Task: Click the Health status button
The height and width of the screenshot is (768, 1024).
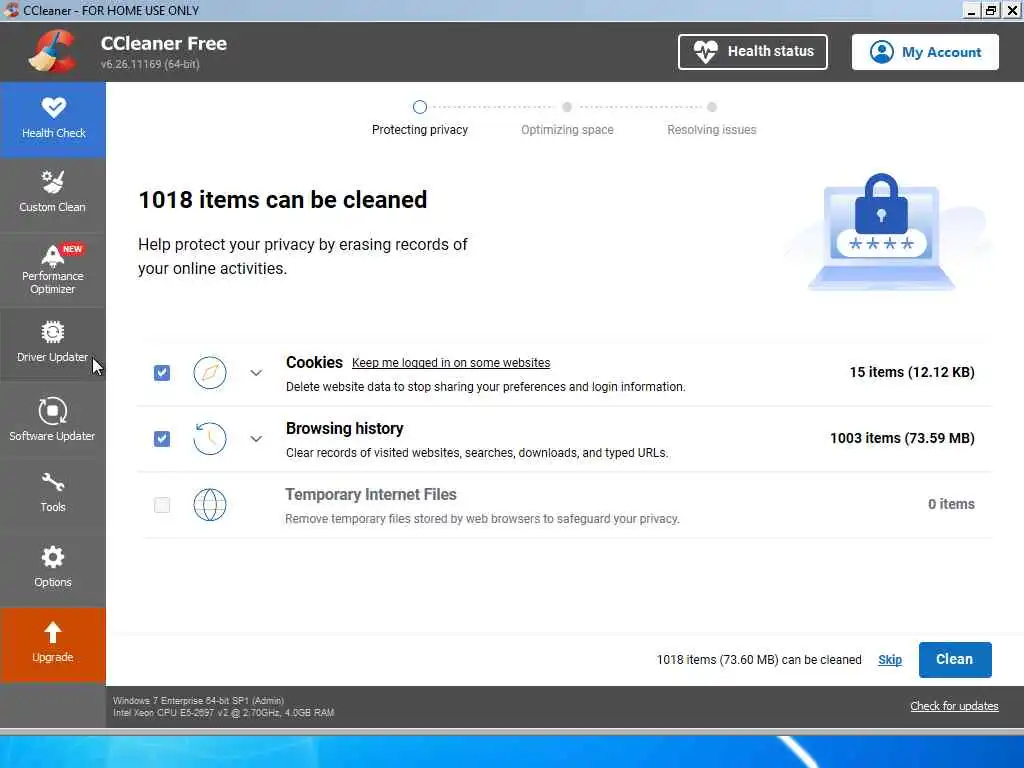Action: point(752,52)
